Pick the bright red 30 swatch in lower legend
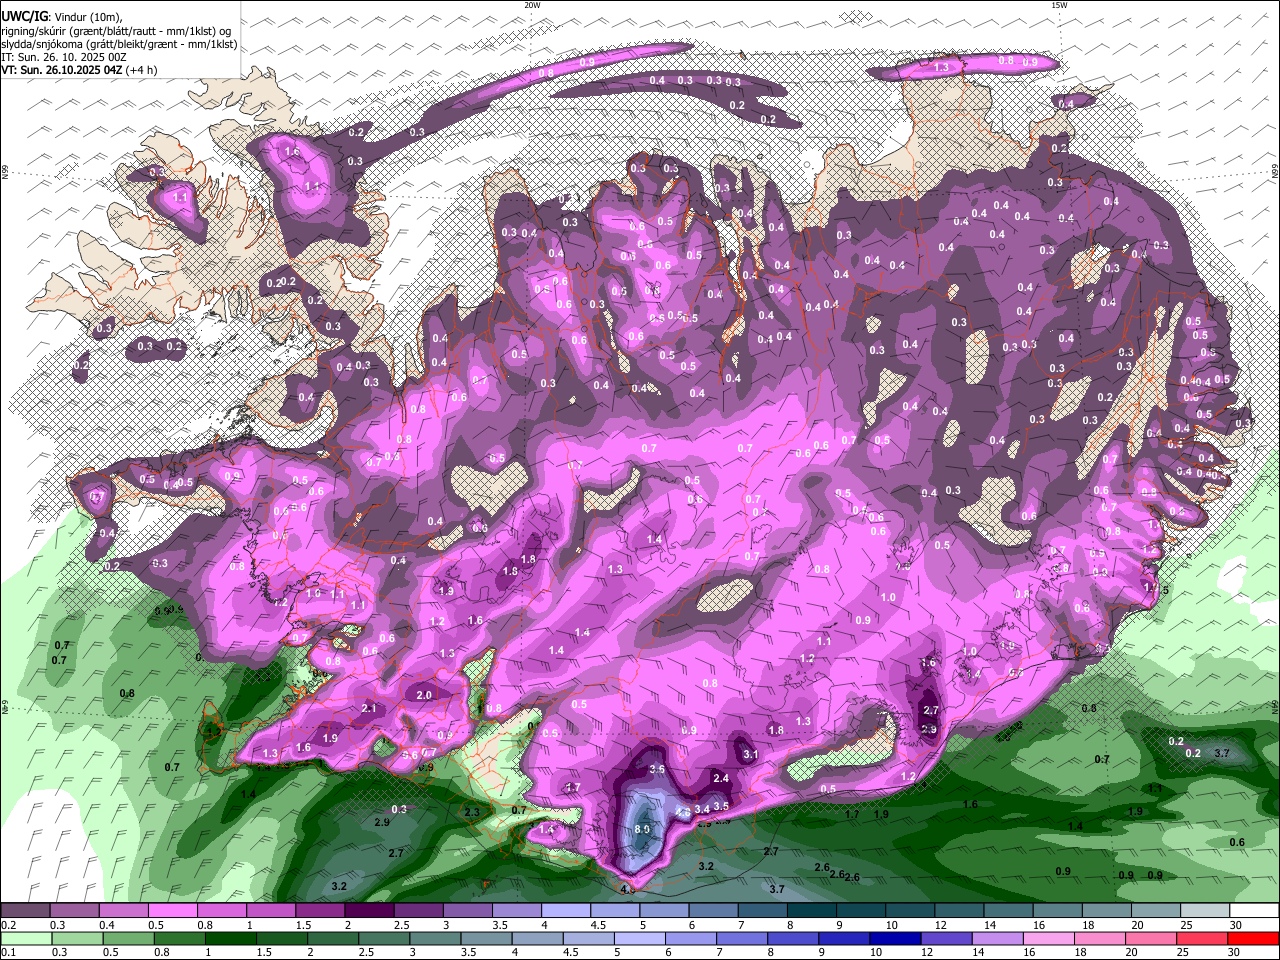 pyautogui.click(x=1254, y=938)
